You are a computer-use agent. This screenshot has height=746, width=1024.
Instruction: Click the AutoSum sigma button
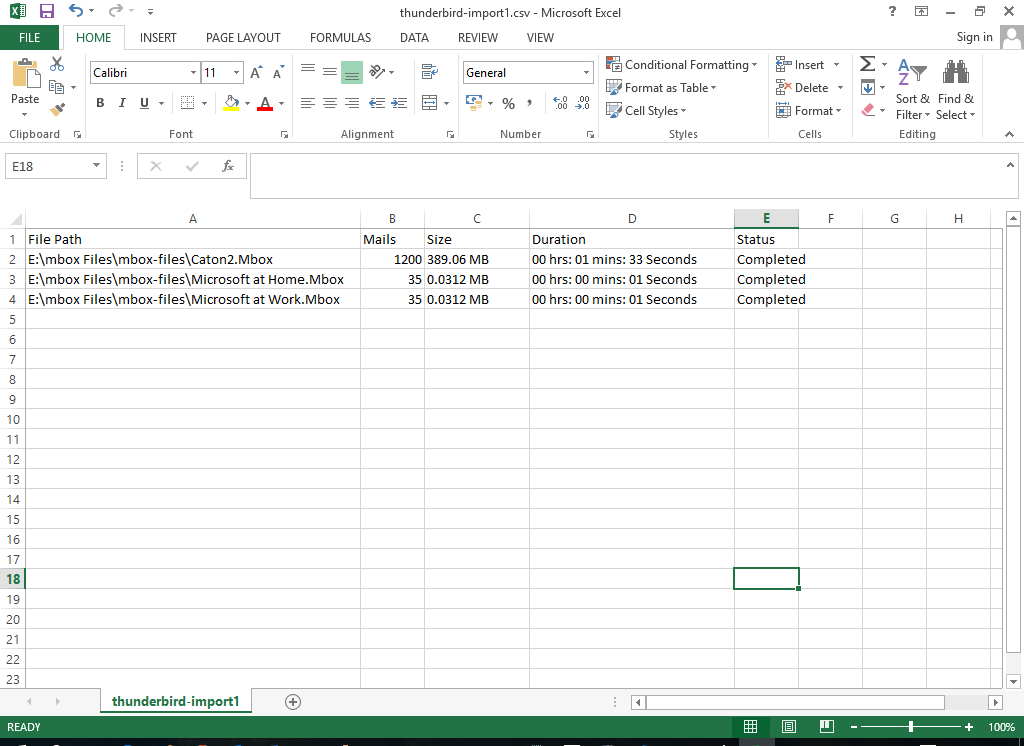point(867,64)
